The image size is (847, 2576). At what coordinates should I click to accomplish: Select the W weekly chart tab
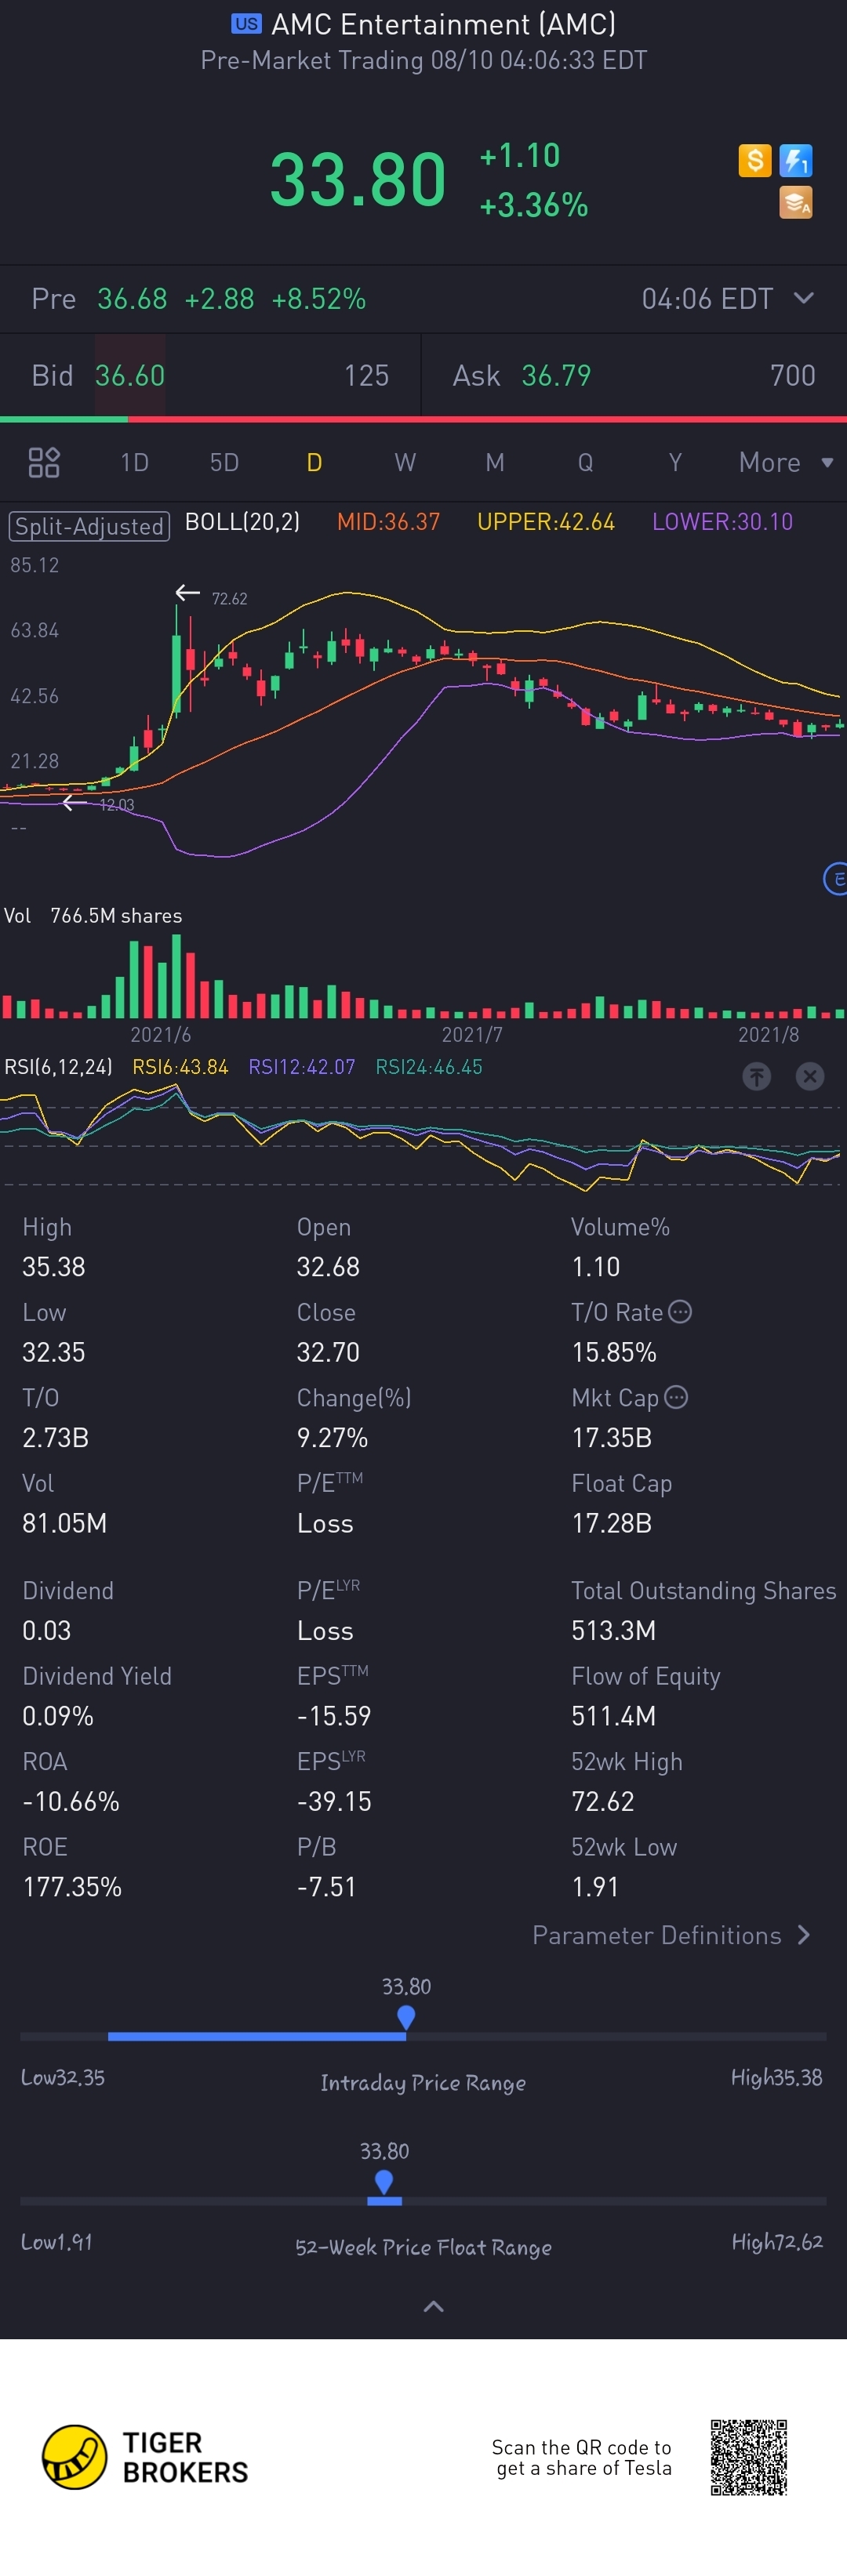tap(404, 462)
